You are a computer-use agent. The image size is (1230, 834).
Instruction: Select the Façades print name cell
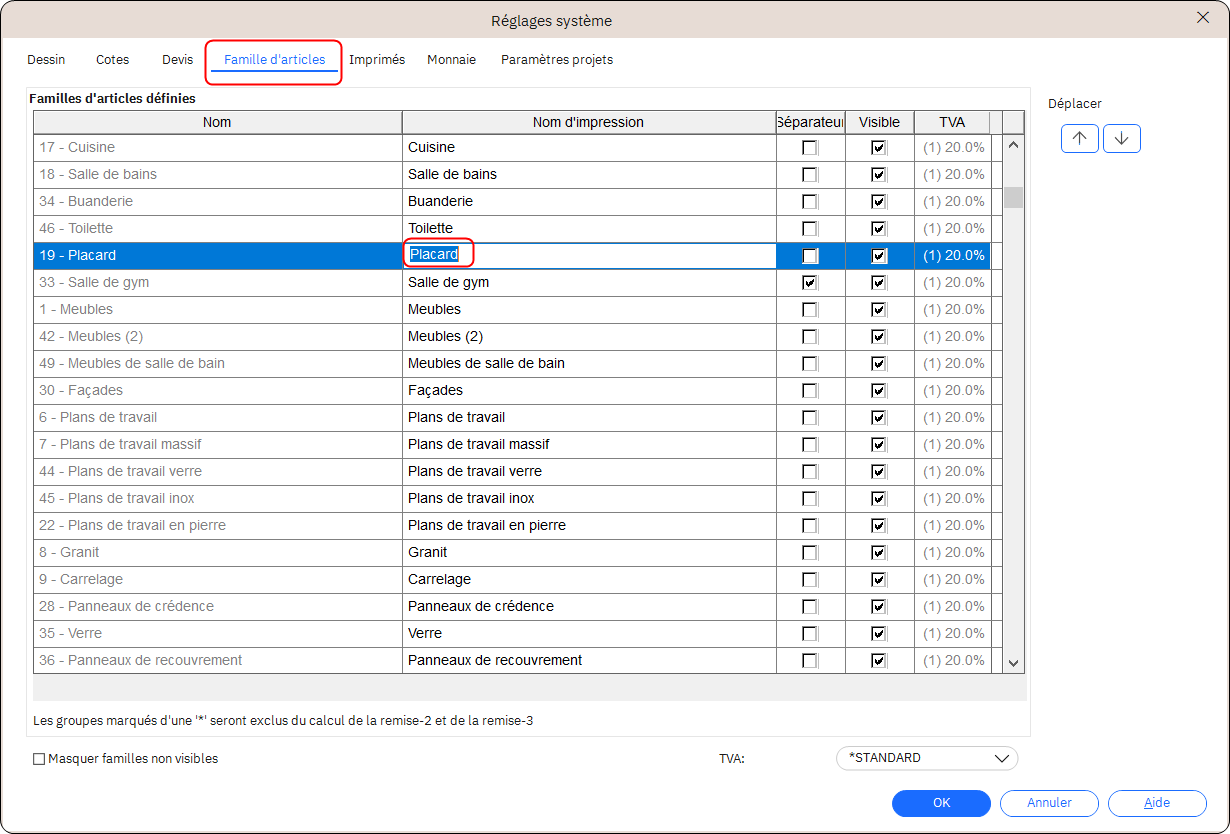(x=589, y=391)
